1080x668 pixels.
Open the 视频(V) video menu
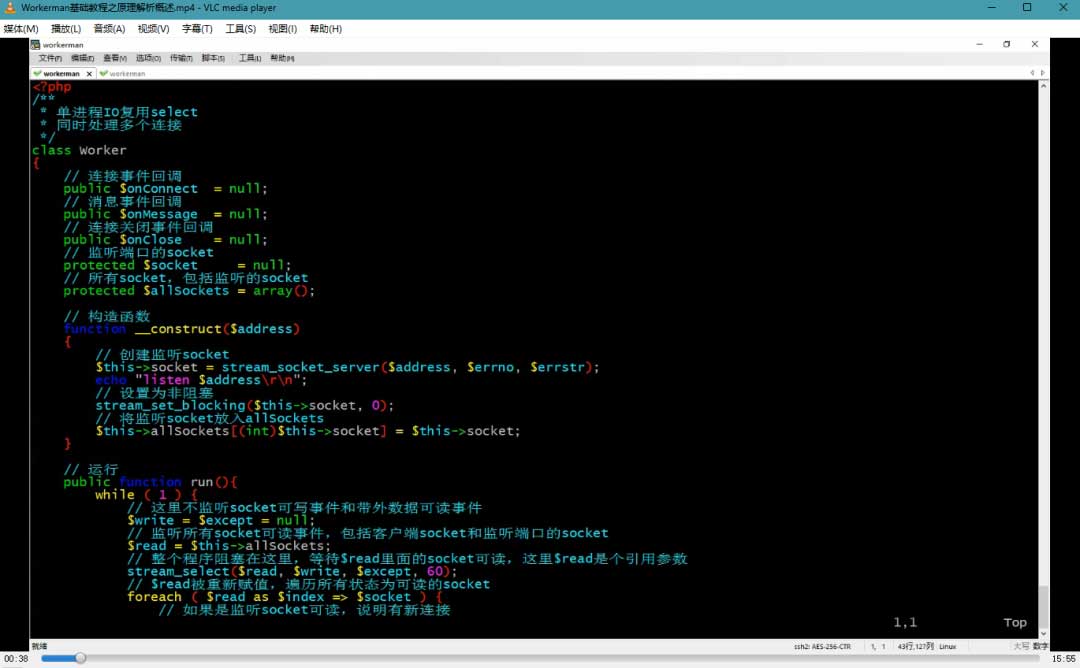(x=153, y=29)
